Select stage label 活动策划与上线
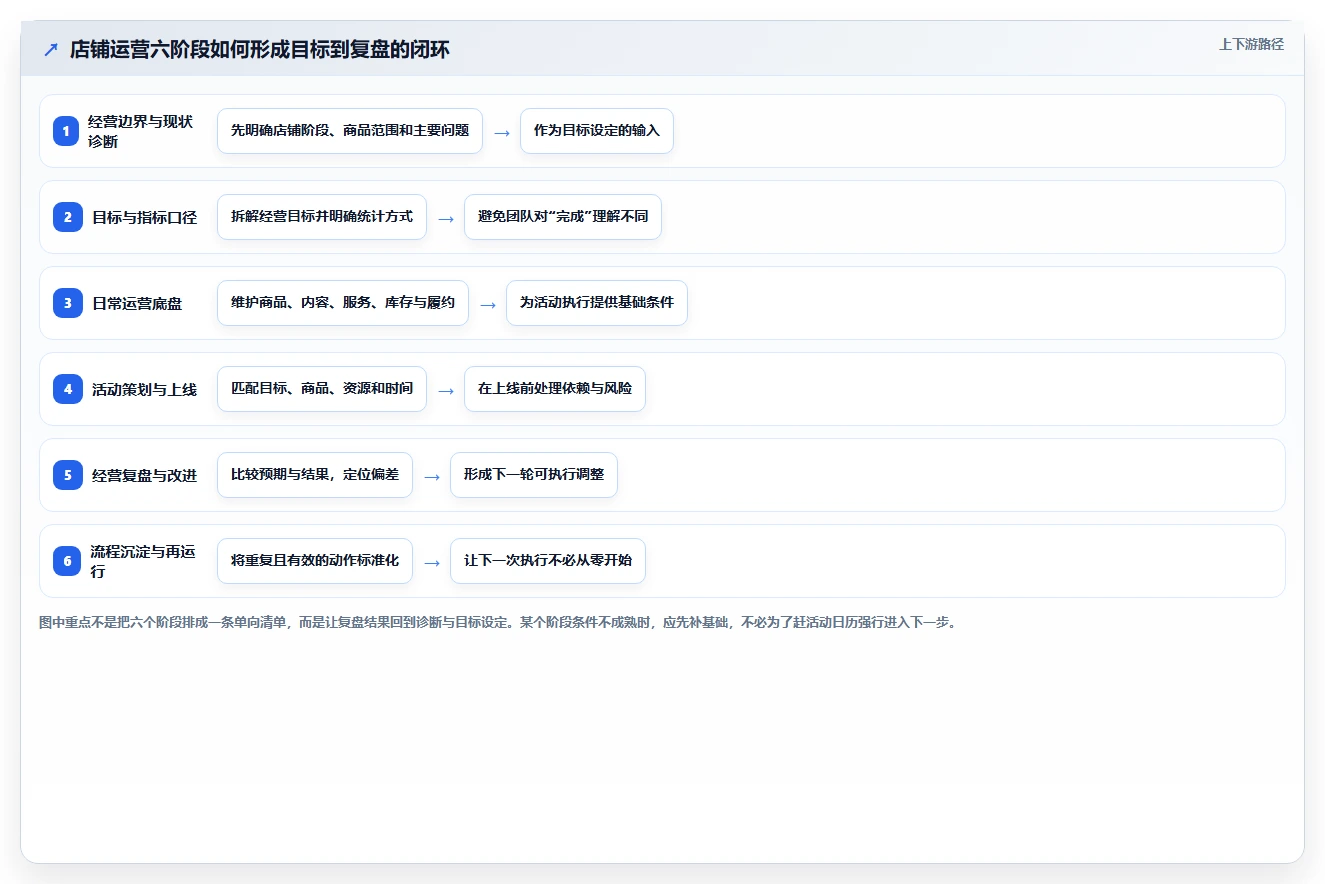 [x=145, y=389]
